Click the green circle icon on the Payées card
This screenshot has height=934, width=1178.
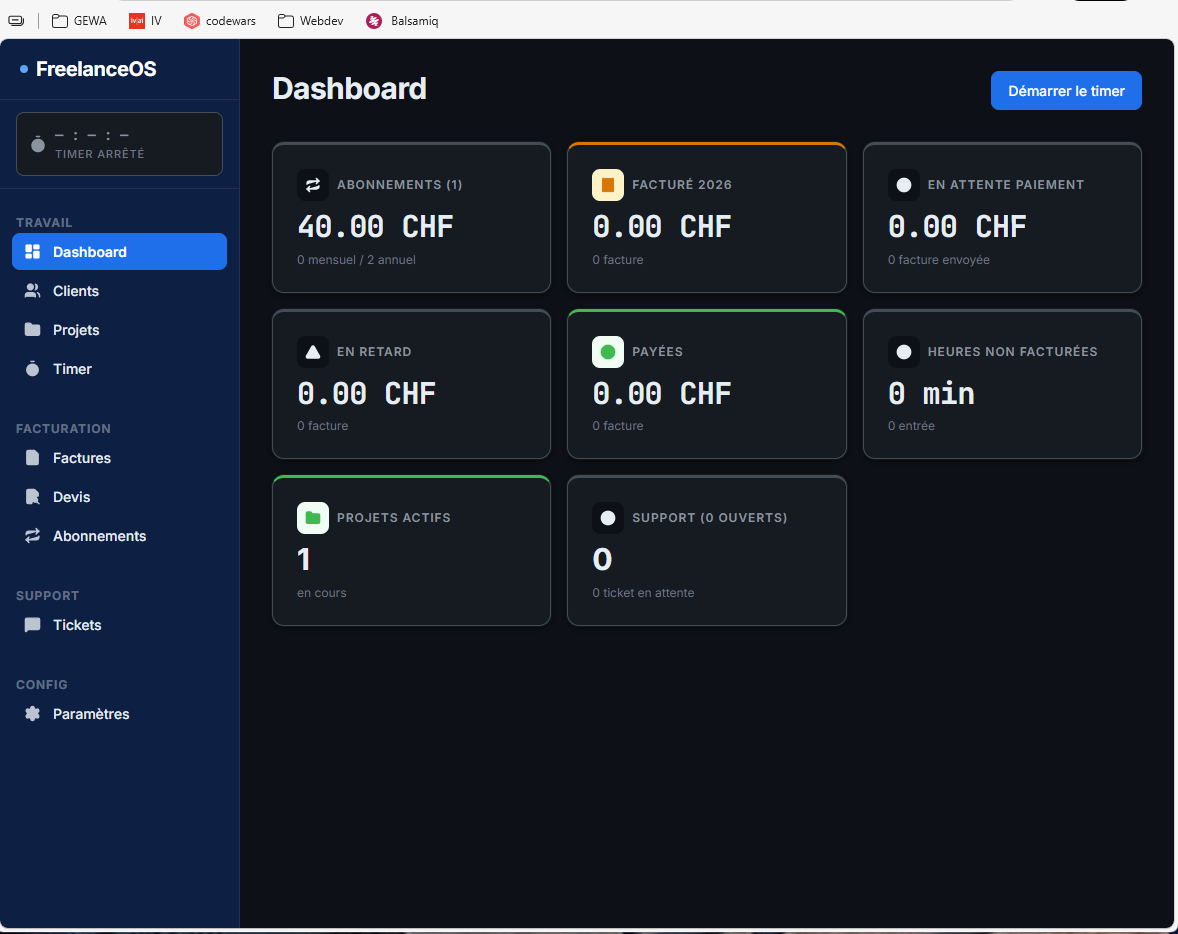point(607,351)
